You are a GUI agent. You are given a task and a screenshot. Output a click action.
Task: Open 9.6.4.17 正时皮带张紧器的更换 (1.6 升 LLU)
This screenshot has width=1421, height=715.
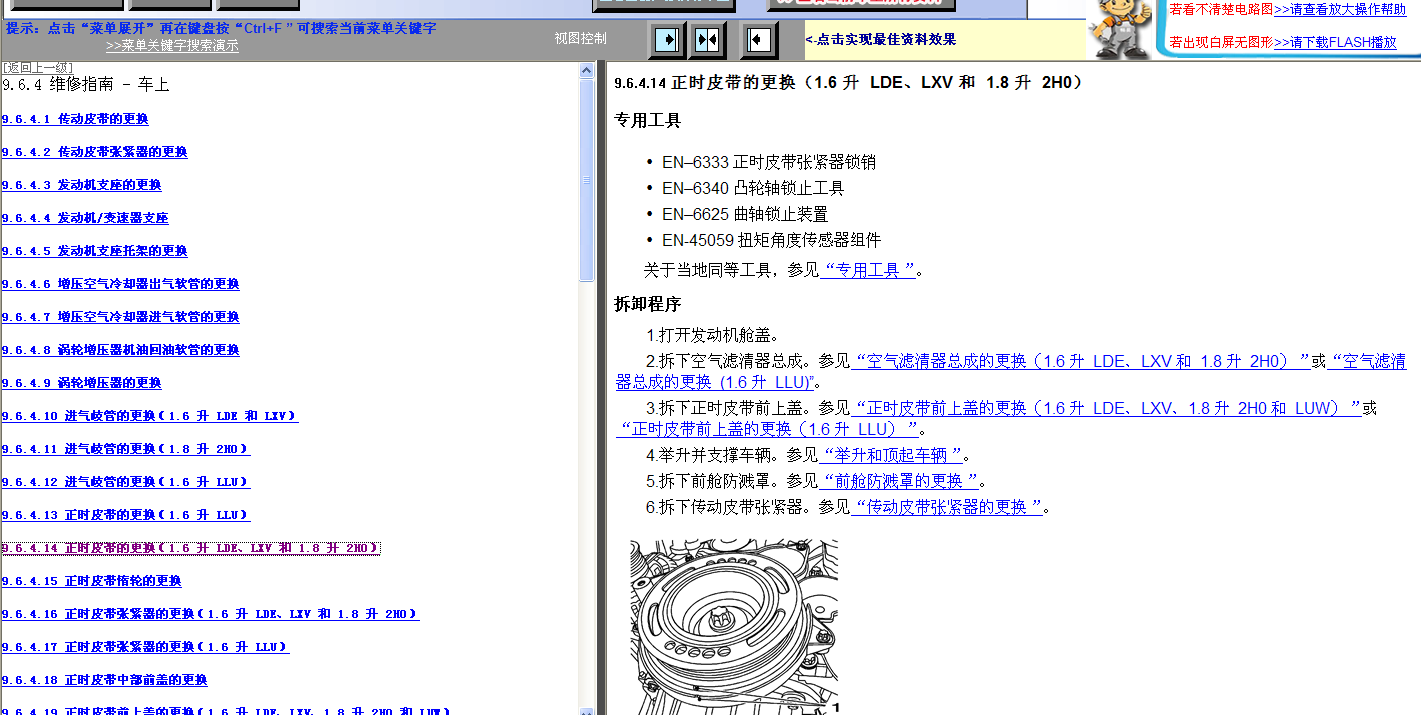[x=145, y=647]
